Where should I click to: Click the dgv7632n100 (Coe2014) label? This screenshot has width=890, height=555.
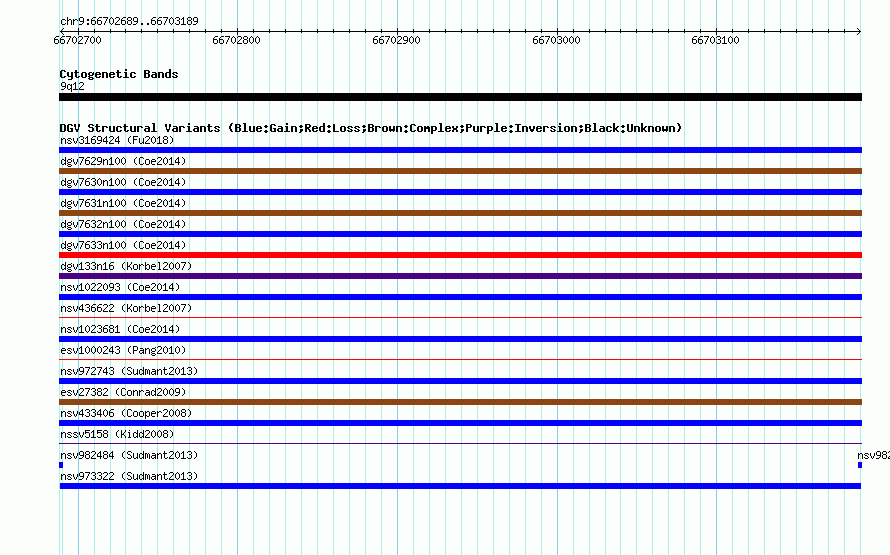(x=123, y=224)
